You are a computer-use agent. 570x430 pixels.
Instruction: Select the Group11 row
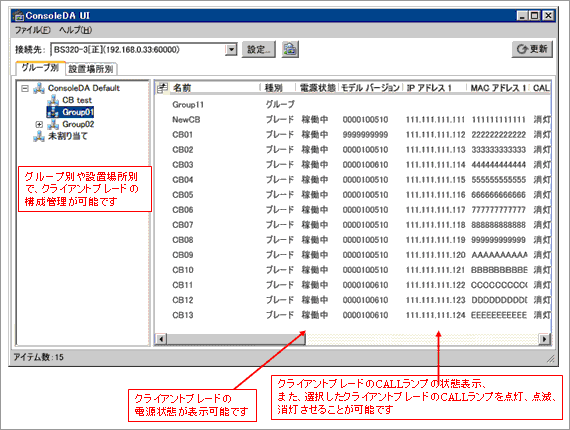point(353,105)
